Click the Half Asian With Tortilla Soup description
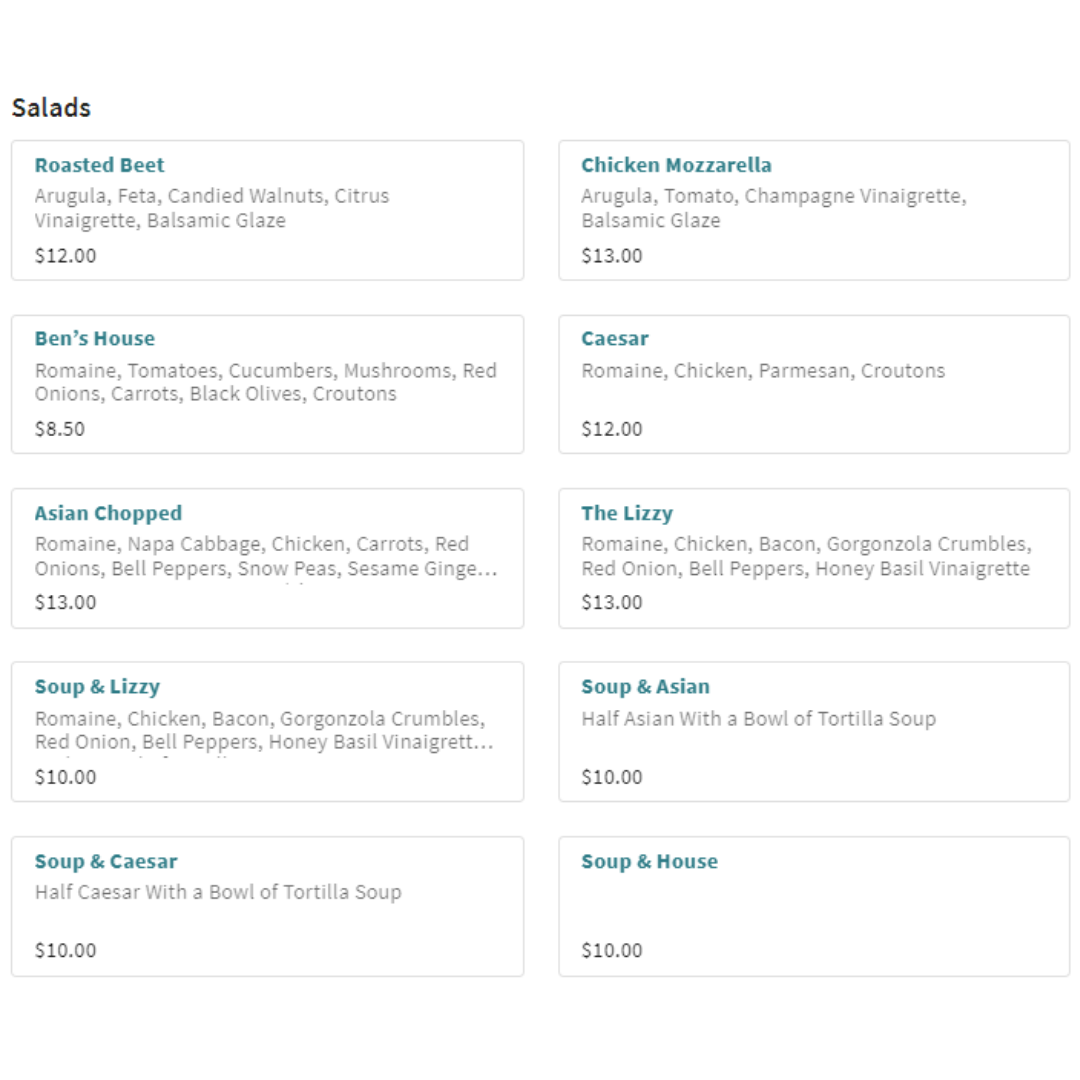Image resolution: width=1080 pixels, height=1080 pixels. tap(758, 719)
